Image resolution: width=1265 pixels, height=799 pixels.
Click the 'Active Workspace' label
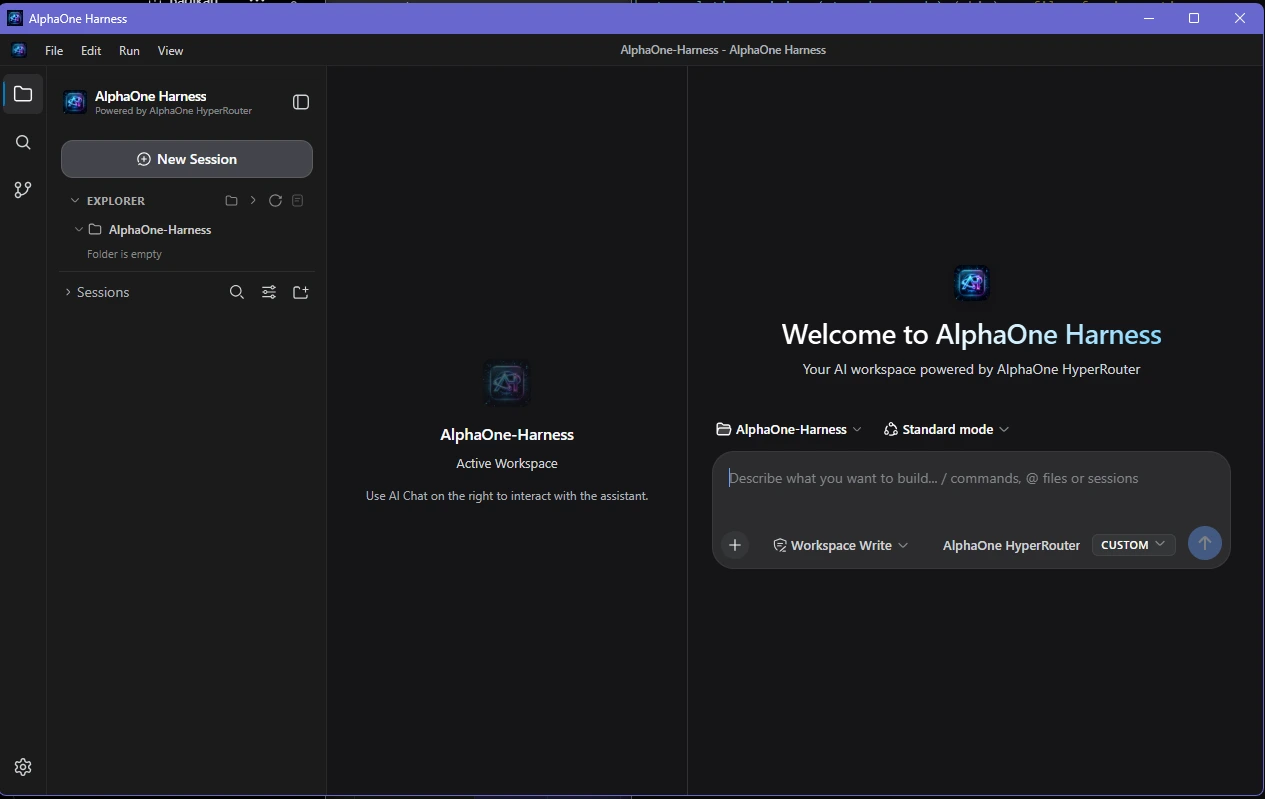point(507,464)
